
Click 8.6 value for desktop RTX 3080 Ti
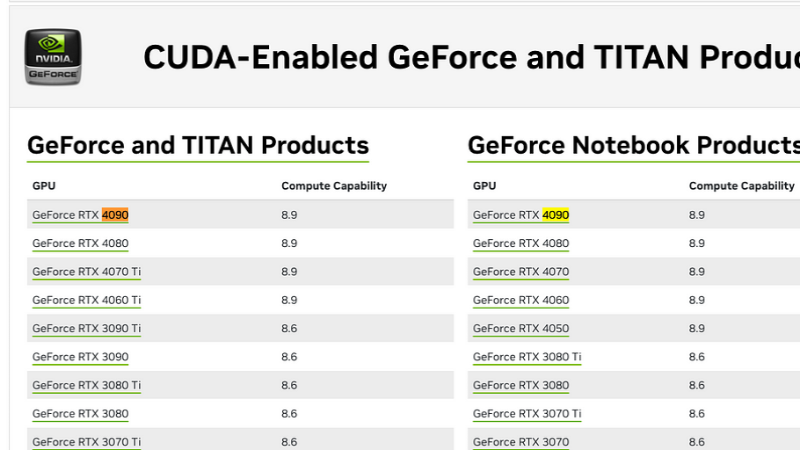pos(289,385)
